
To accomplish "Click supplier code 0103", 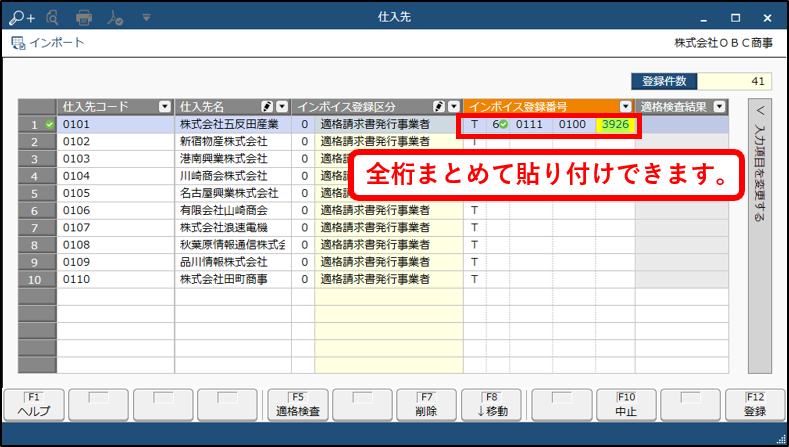I will 76,159.
